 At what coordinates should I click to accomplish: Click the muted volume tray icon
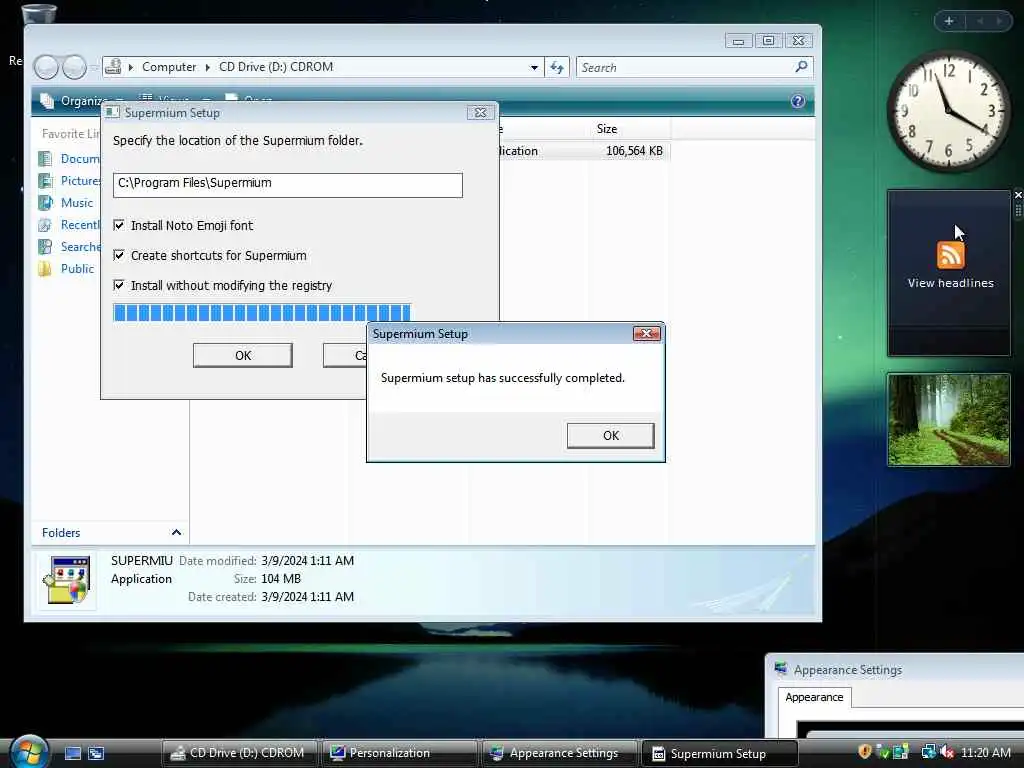click(x=947, y=752)
